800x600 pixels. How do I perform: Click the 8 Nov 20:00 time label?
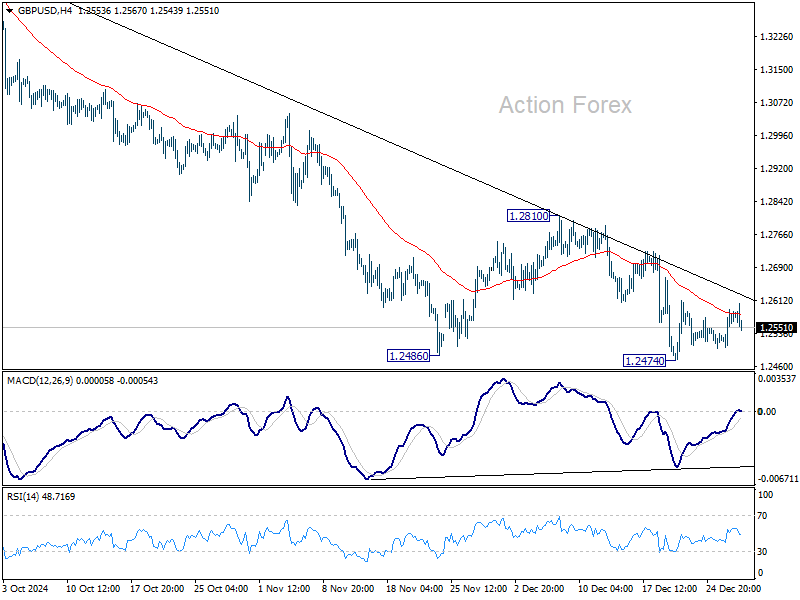pyautogui.click(x=348, y=588)
